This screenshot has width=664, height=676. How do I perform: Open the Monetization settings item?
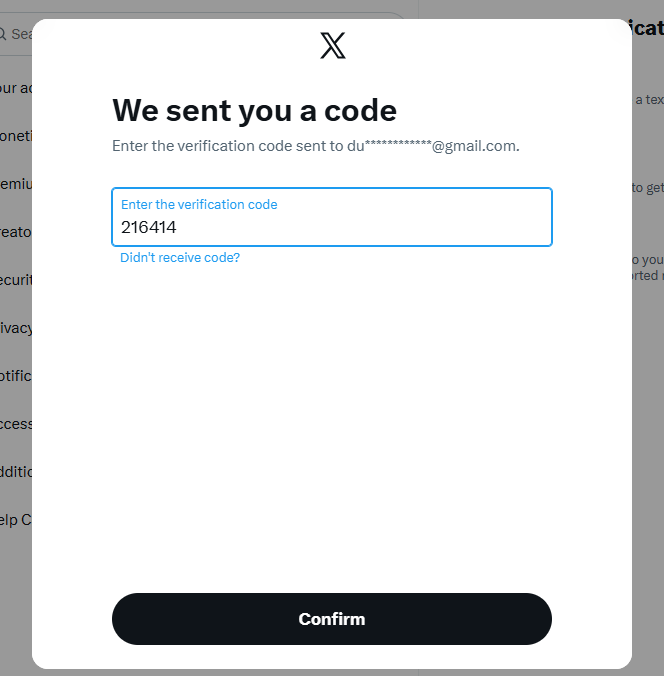click(x=15, y=136)
